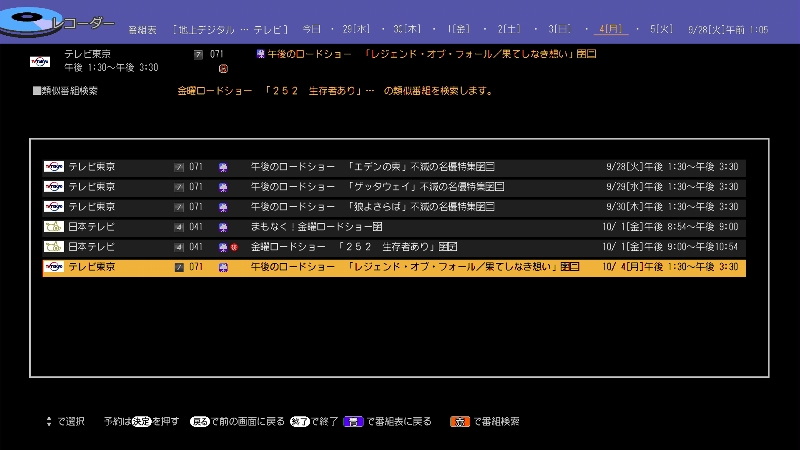
Task: Click the movie genre icon on エデンの東 row
Action: click(223, 167)
